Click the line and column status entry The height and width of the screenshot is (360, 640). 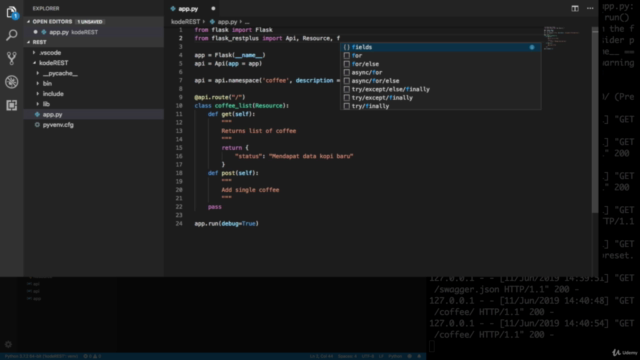(x=321, y=356)
